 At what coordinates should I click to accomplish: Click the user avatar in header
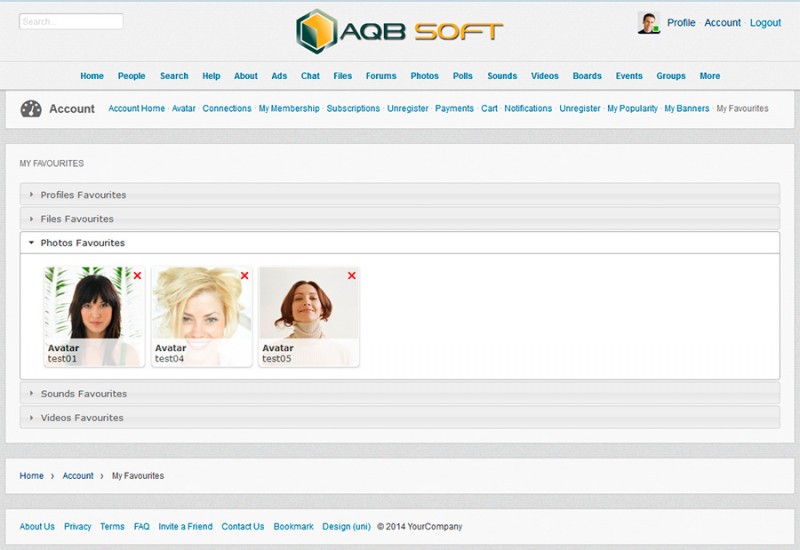click(648, 23)
